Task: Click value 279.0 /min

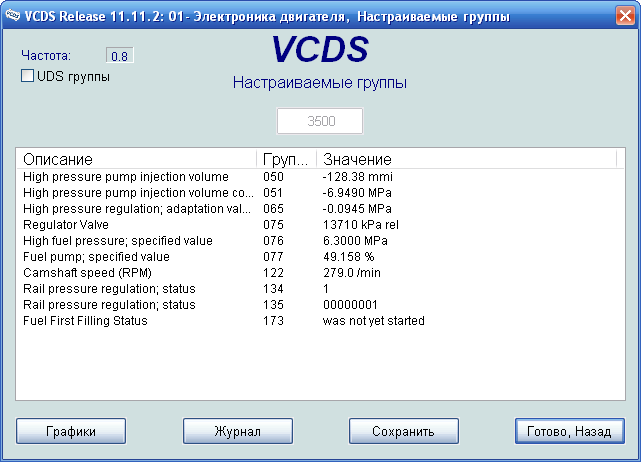Action: tap(352, 272)
